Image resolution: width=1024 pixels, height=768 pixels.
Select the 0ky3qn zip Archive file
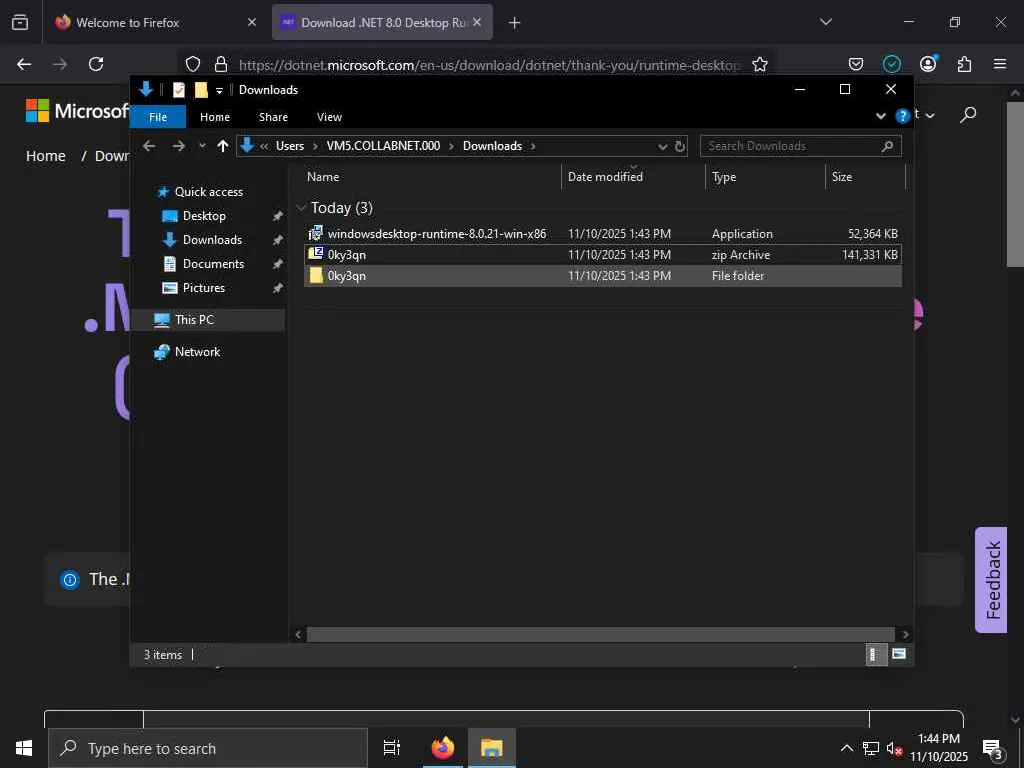[603, 255]
